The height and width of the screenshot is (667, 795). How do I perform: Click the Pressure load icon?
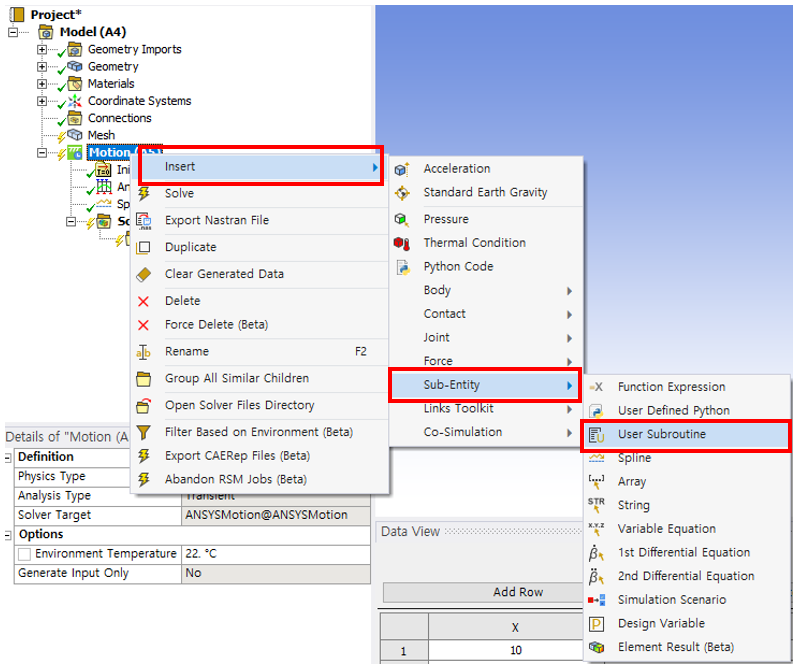point(402,219)
